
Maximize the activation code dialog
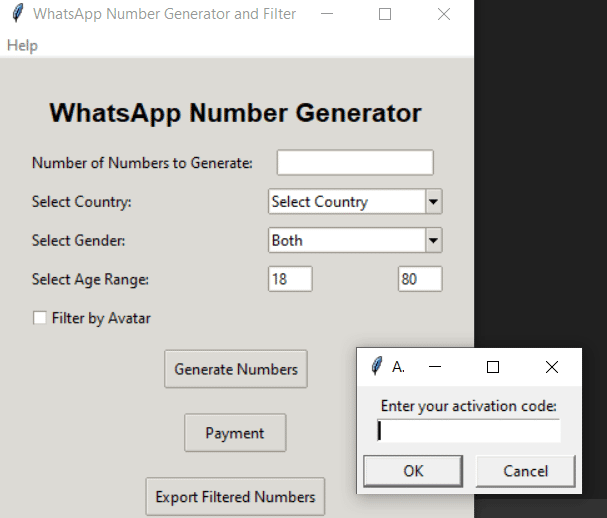click(493, 367)
